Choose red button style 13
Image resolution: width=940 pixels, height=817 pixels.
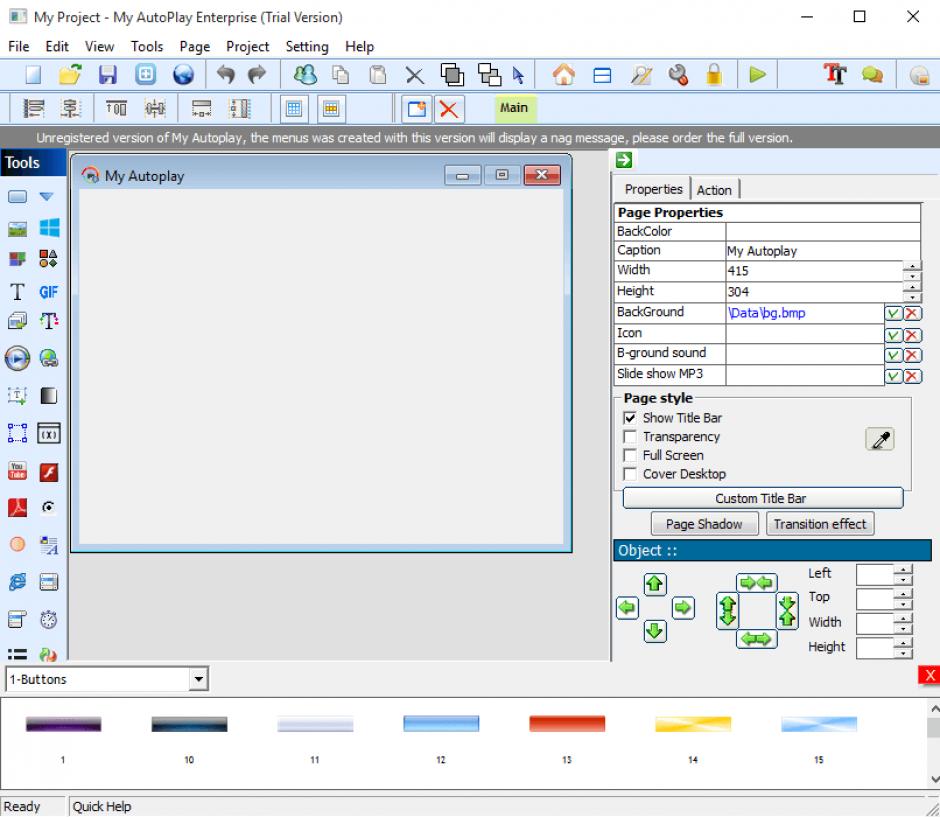567,723
